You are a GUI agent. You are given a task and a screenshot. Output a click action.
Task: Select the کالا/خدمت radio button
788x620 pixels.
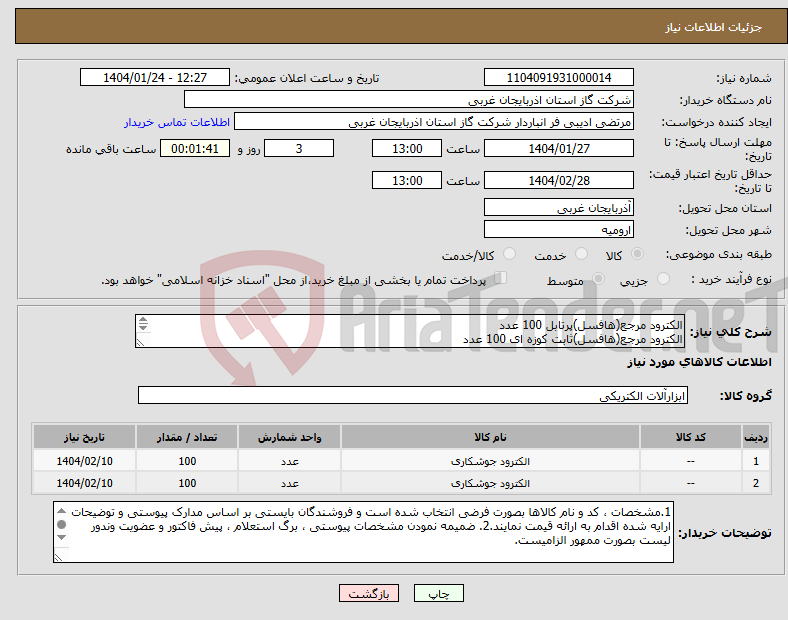pos(510,254)
